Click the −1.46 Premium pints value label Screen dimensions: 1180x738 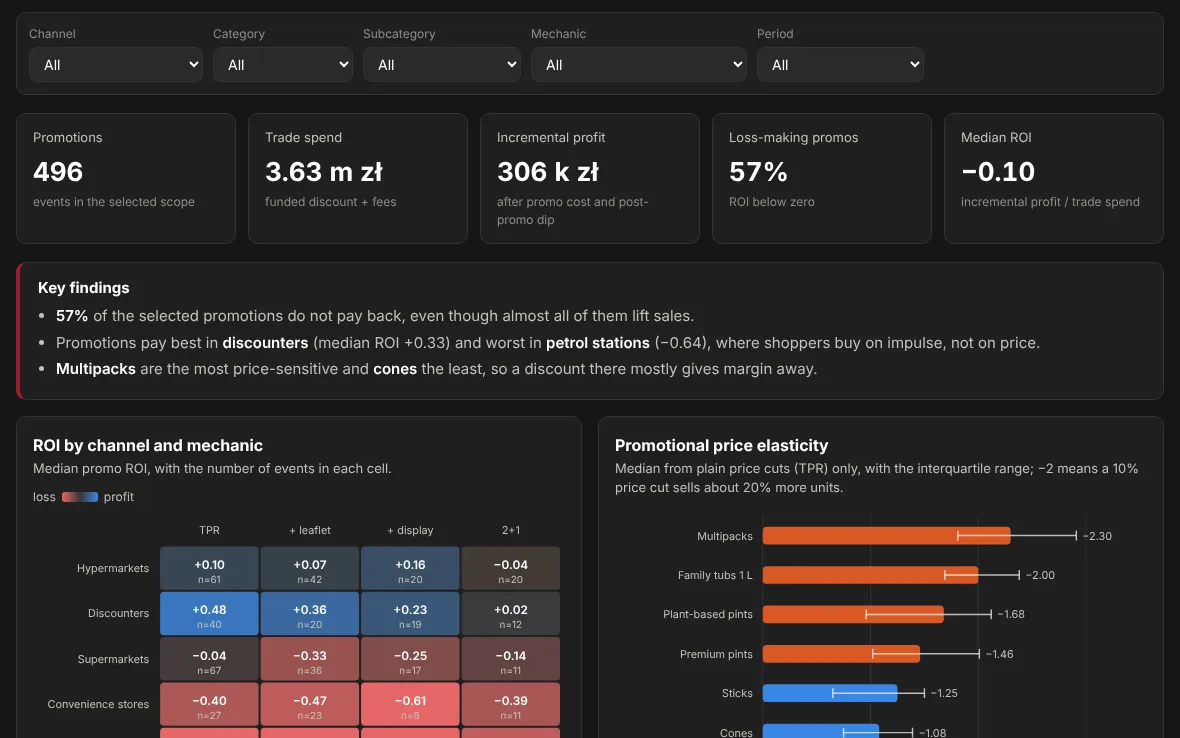(999, 654)
